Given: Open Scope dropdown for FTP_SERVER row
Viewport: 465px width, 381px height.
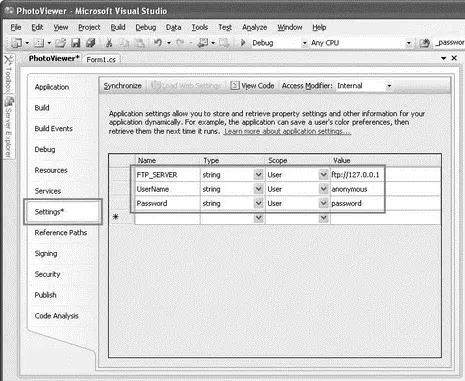Looking at the screenshot, I should [x=323, y=174].
